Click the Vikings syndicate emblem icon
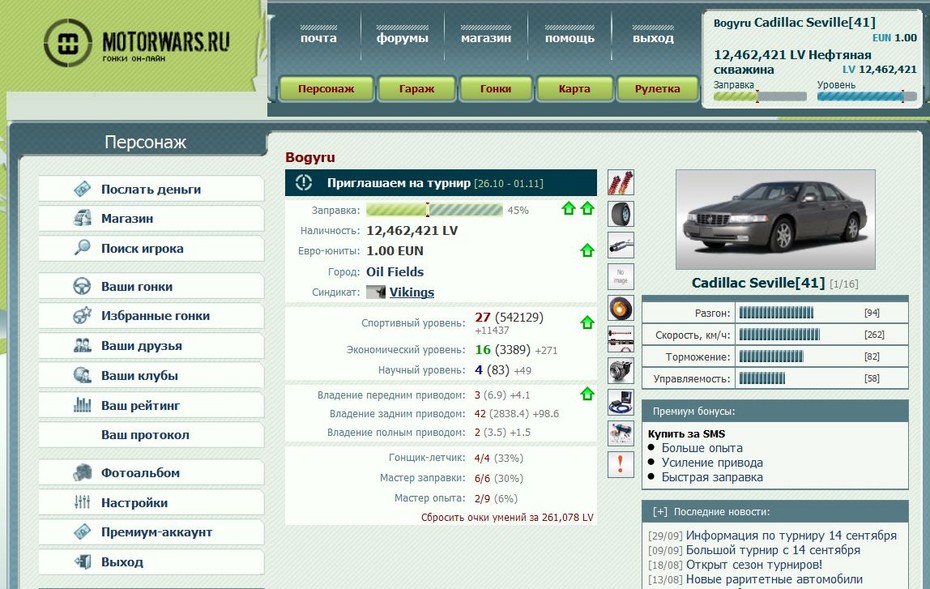This screenshot has height=589, width=930. tap(375, 292)
